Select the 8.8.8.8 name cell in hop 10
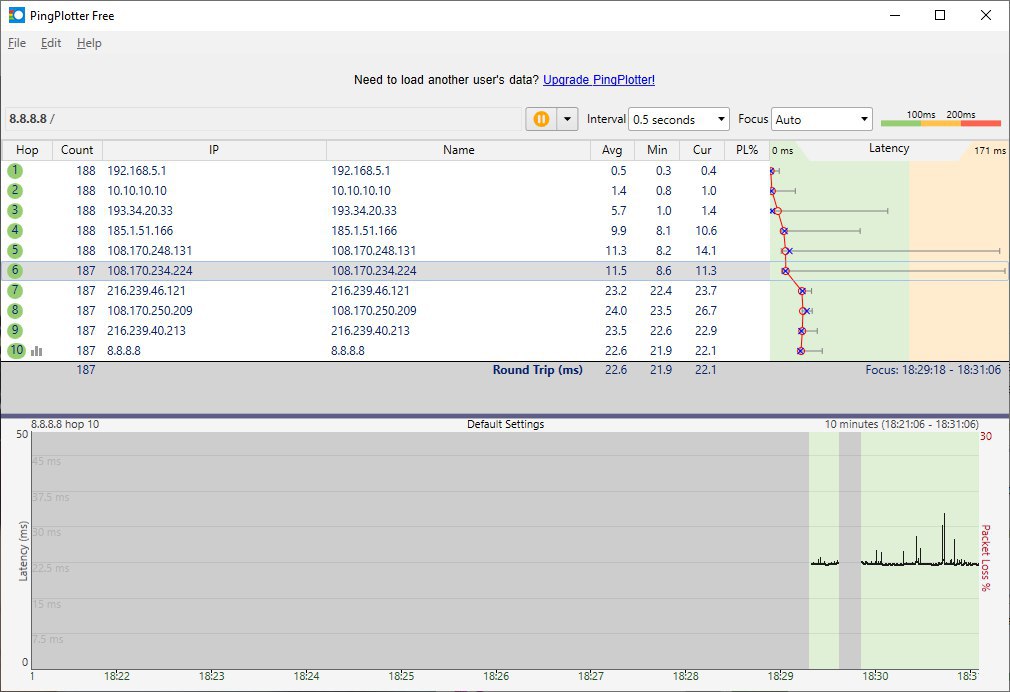Viewport: 1010px width, 692px height. tap(348, 351)
